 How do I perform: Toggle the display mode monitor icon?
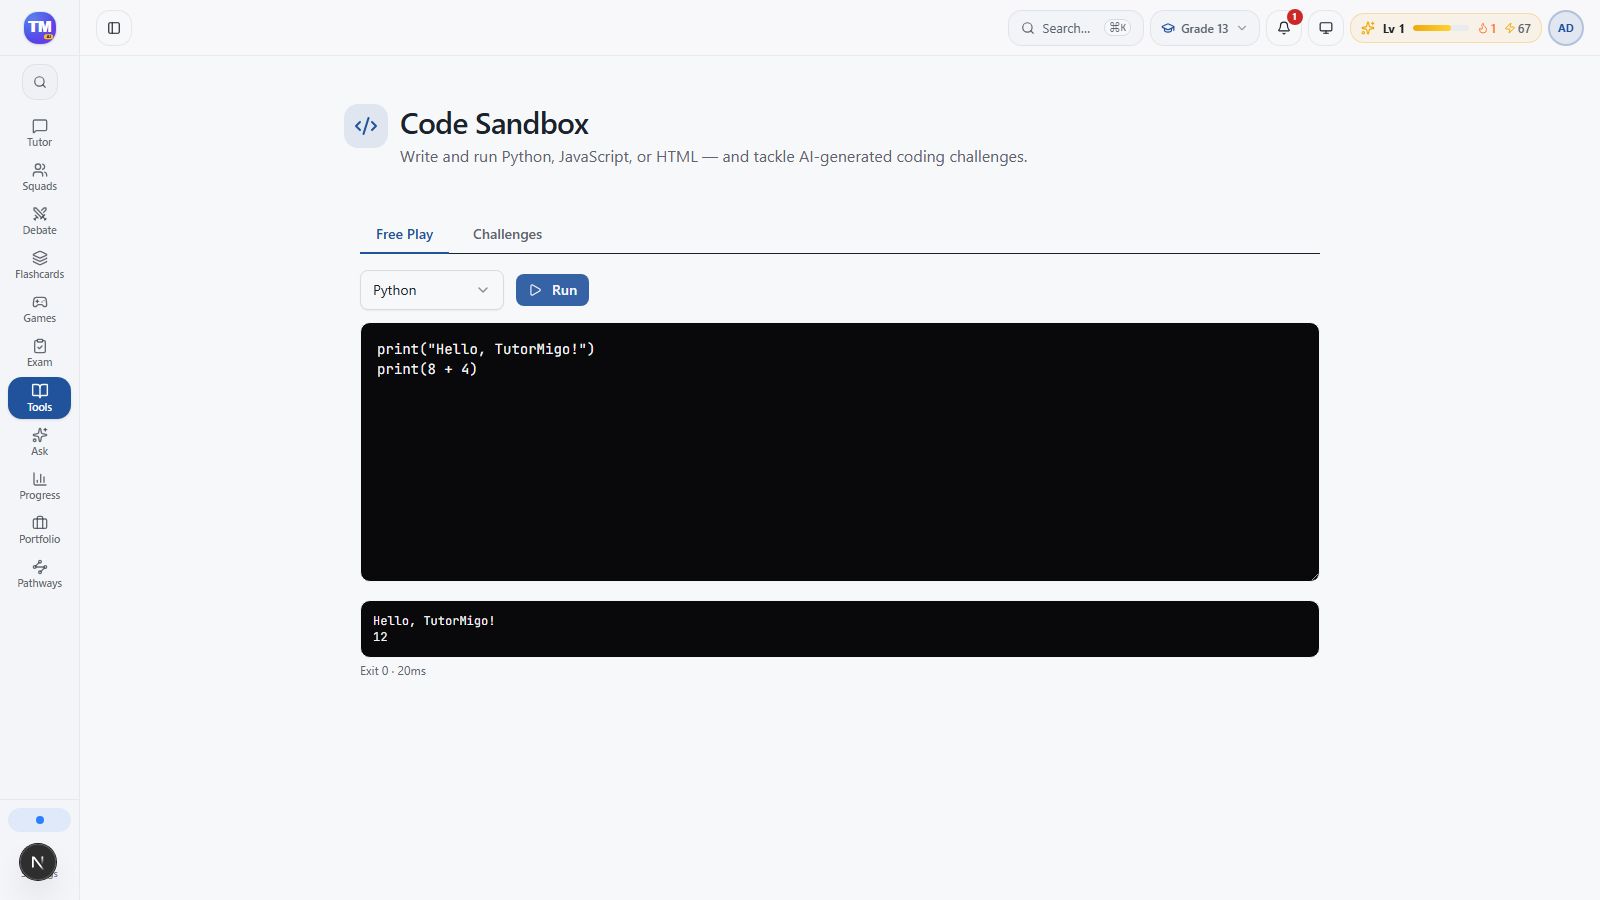[1326, 28]
